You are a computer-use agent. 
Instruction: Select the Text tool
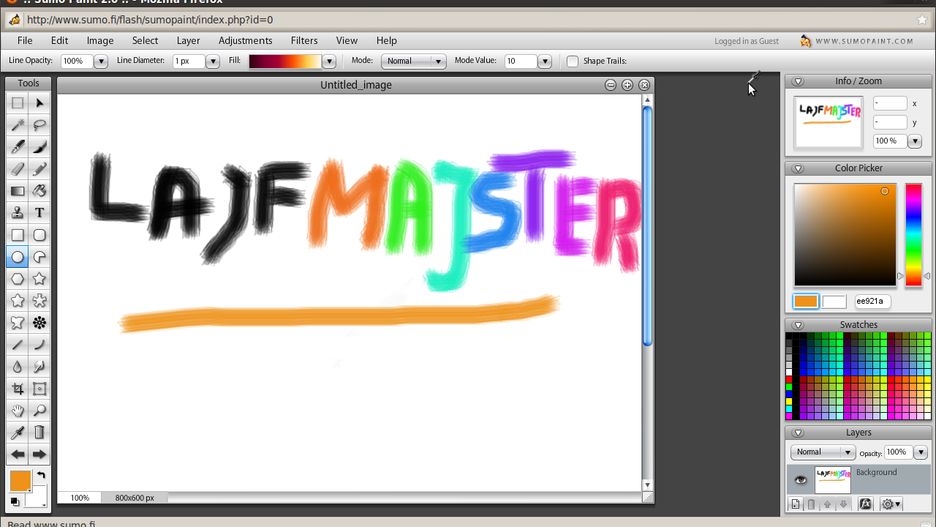[39, 213]
